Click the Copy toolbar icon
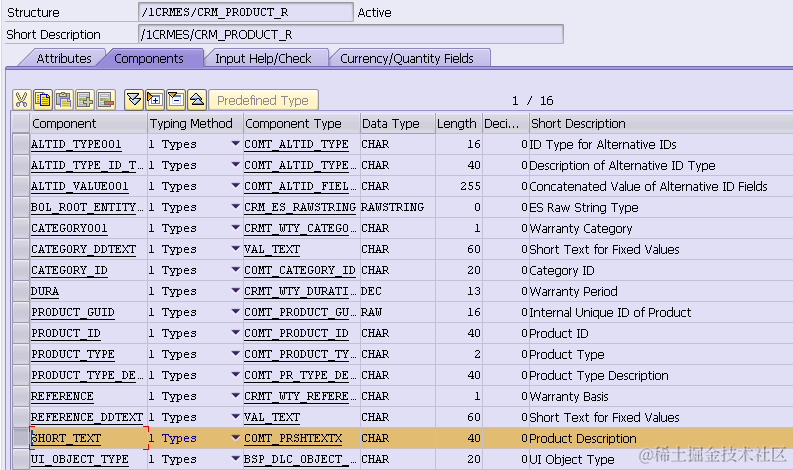The image size is (793, 470). click(x=42, y=100)
